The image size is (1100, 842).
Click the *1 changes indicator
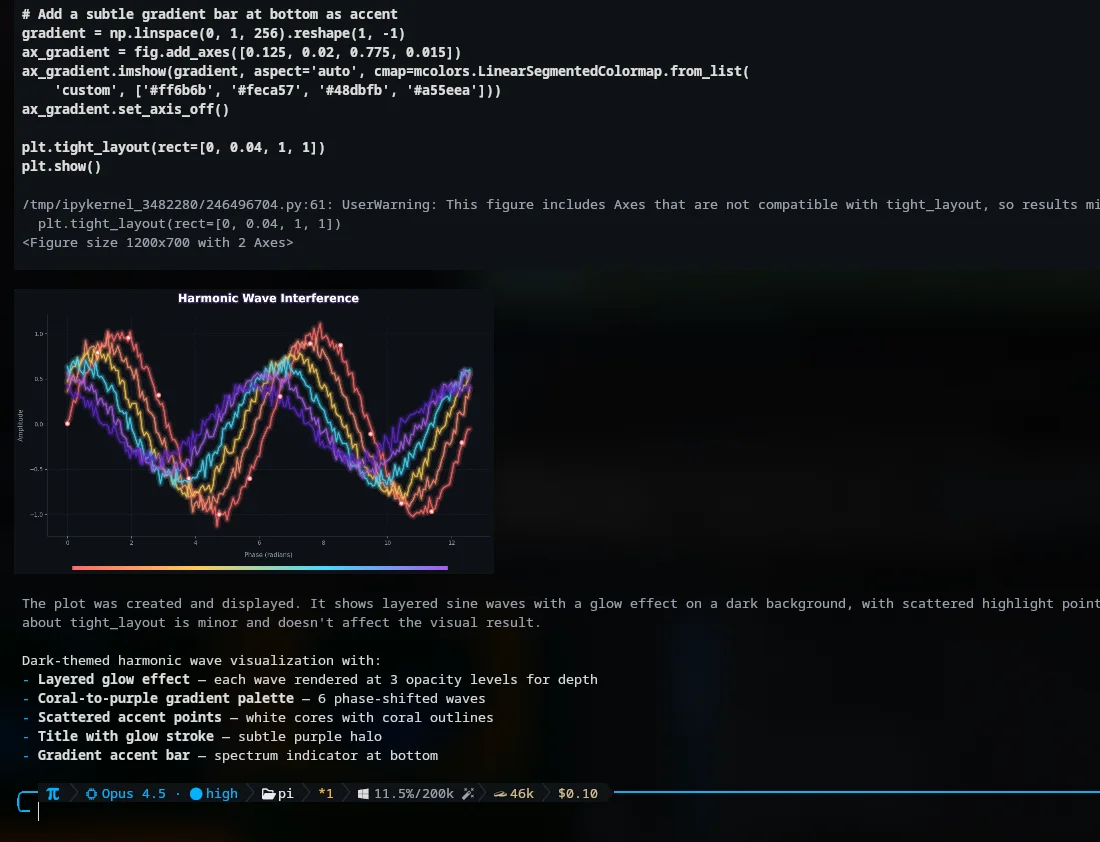click(326, 794)
